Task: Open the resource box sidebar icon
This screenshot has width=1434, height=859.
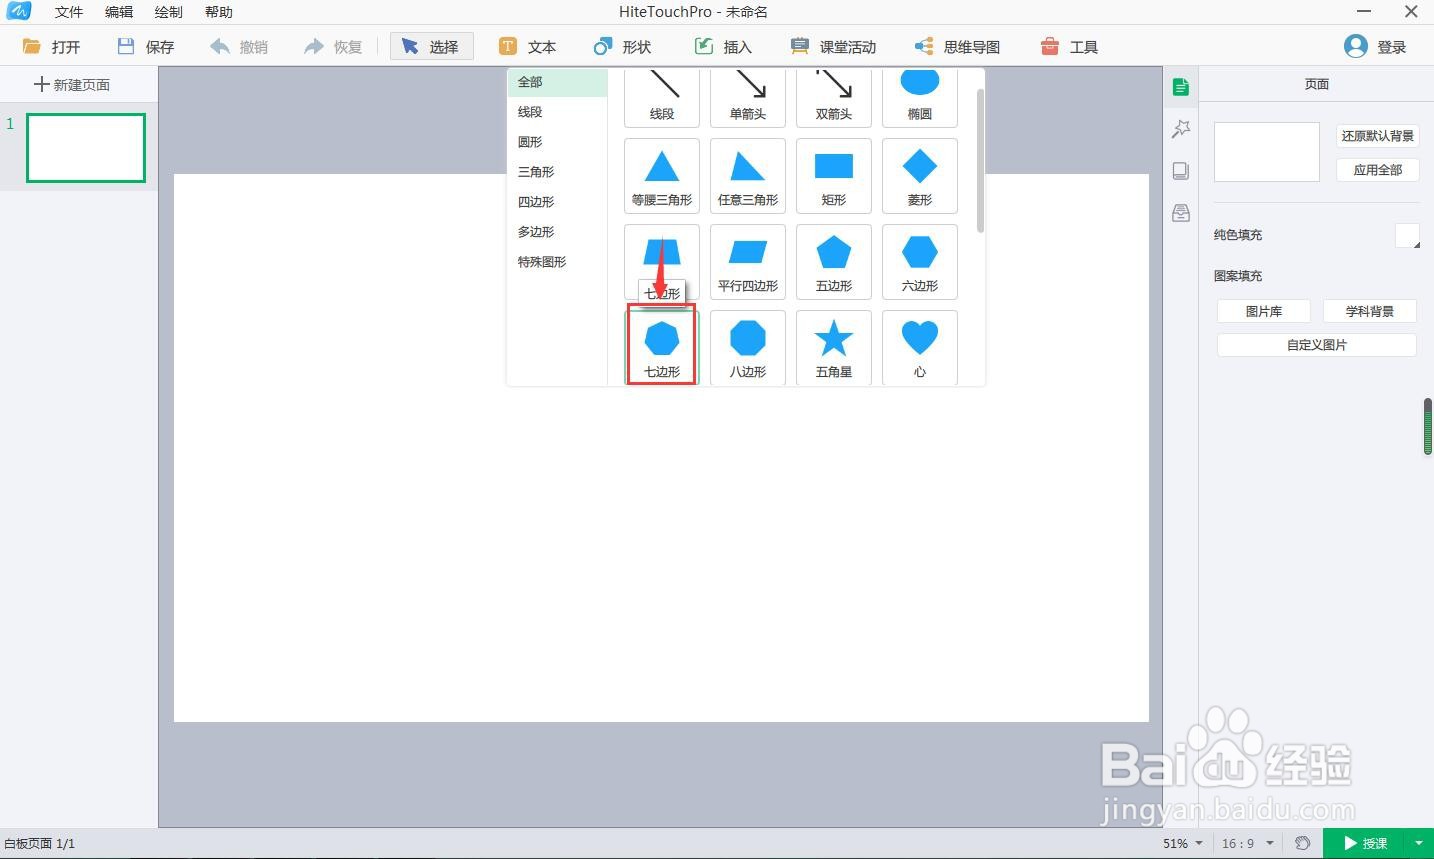Action: pyautogui.click(x=1181, y=213)
